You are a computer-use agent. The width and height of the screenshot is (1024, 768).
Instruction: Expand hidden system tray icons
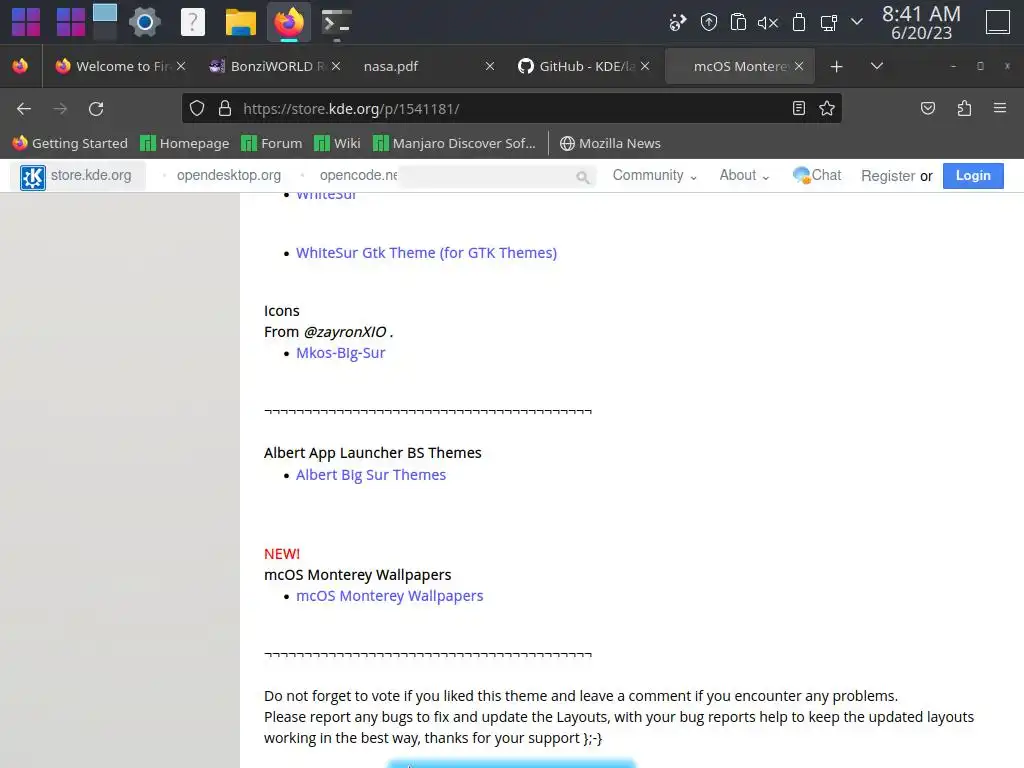(x=857, y=22)
